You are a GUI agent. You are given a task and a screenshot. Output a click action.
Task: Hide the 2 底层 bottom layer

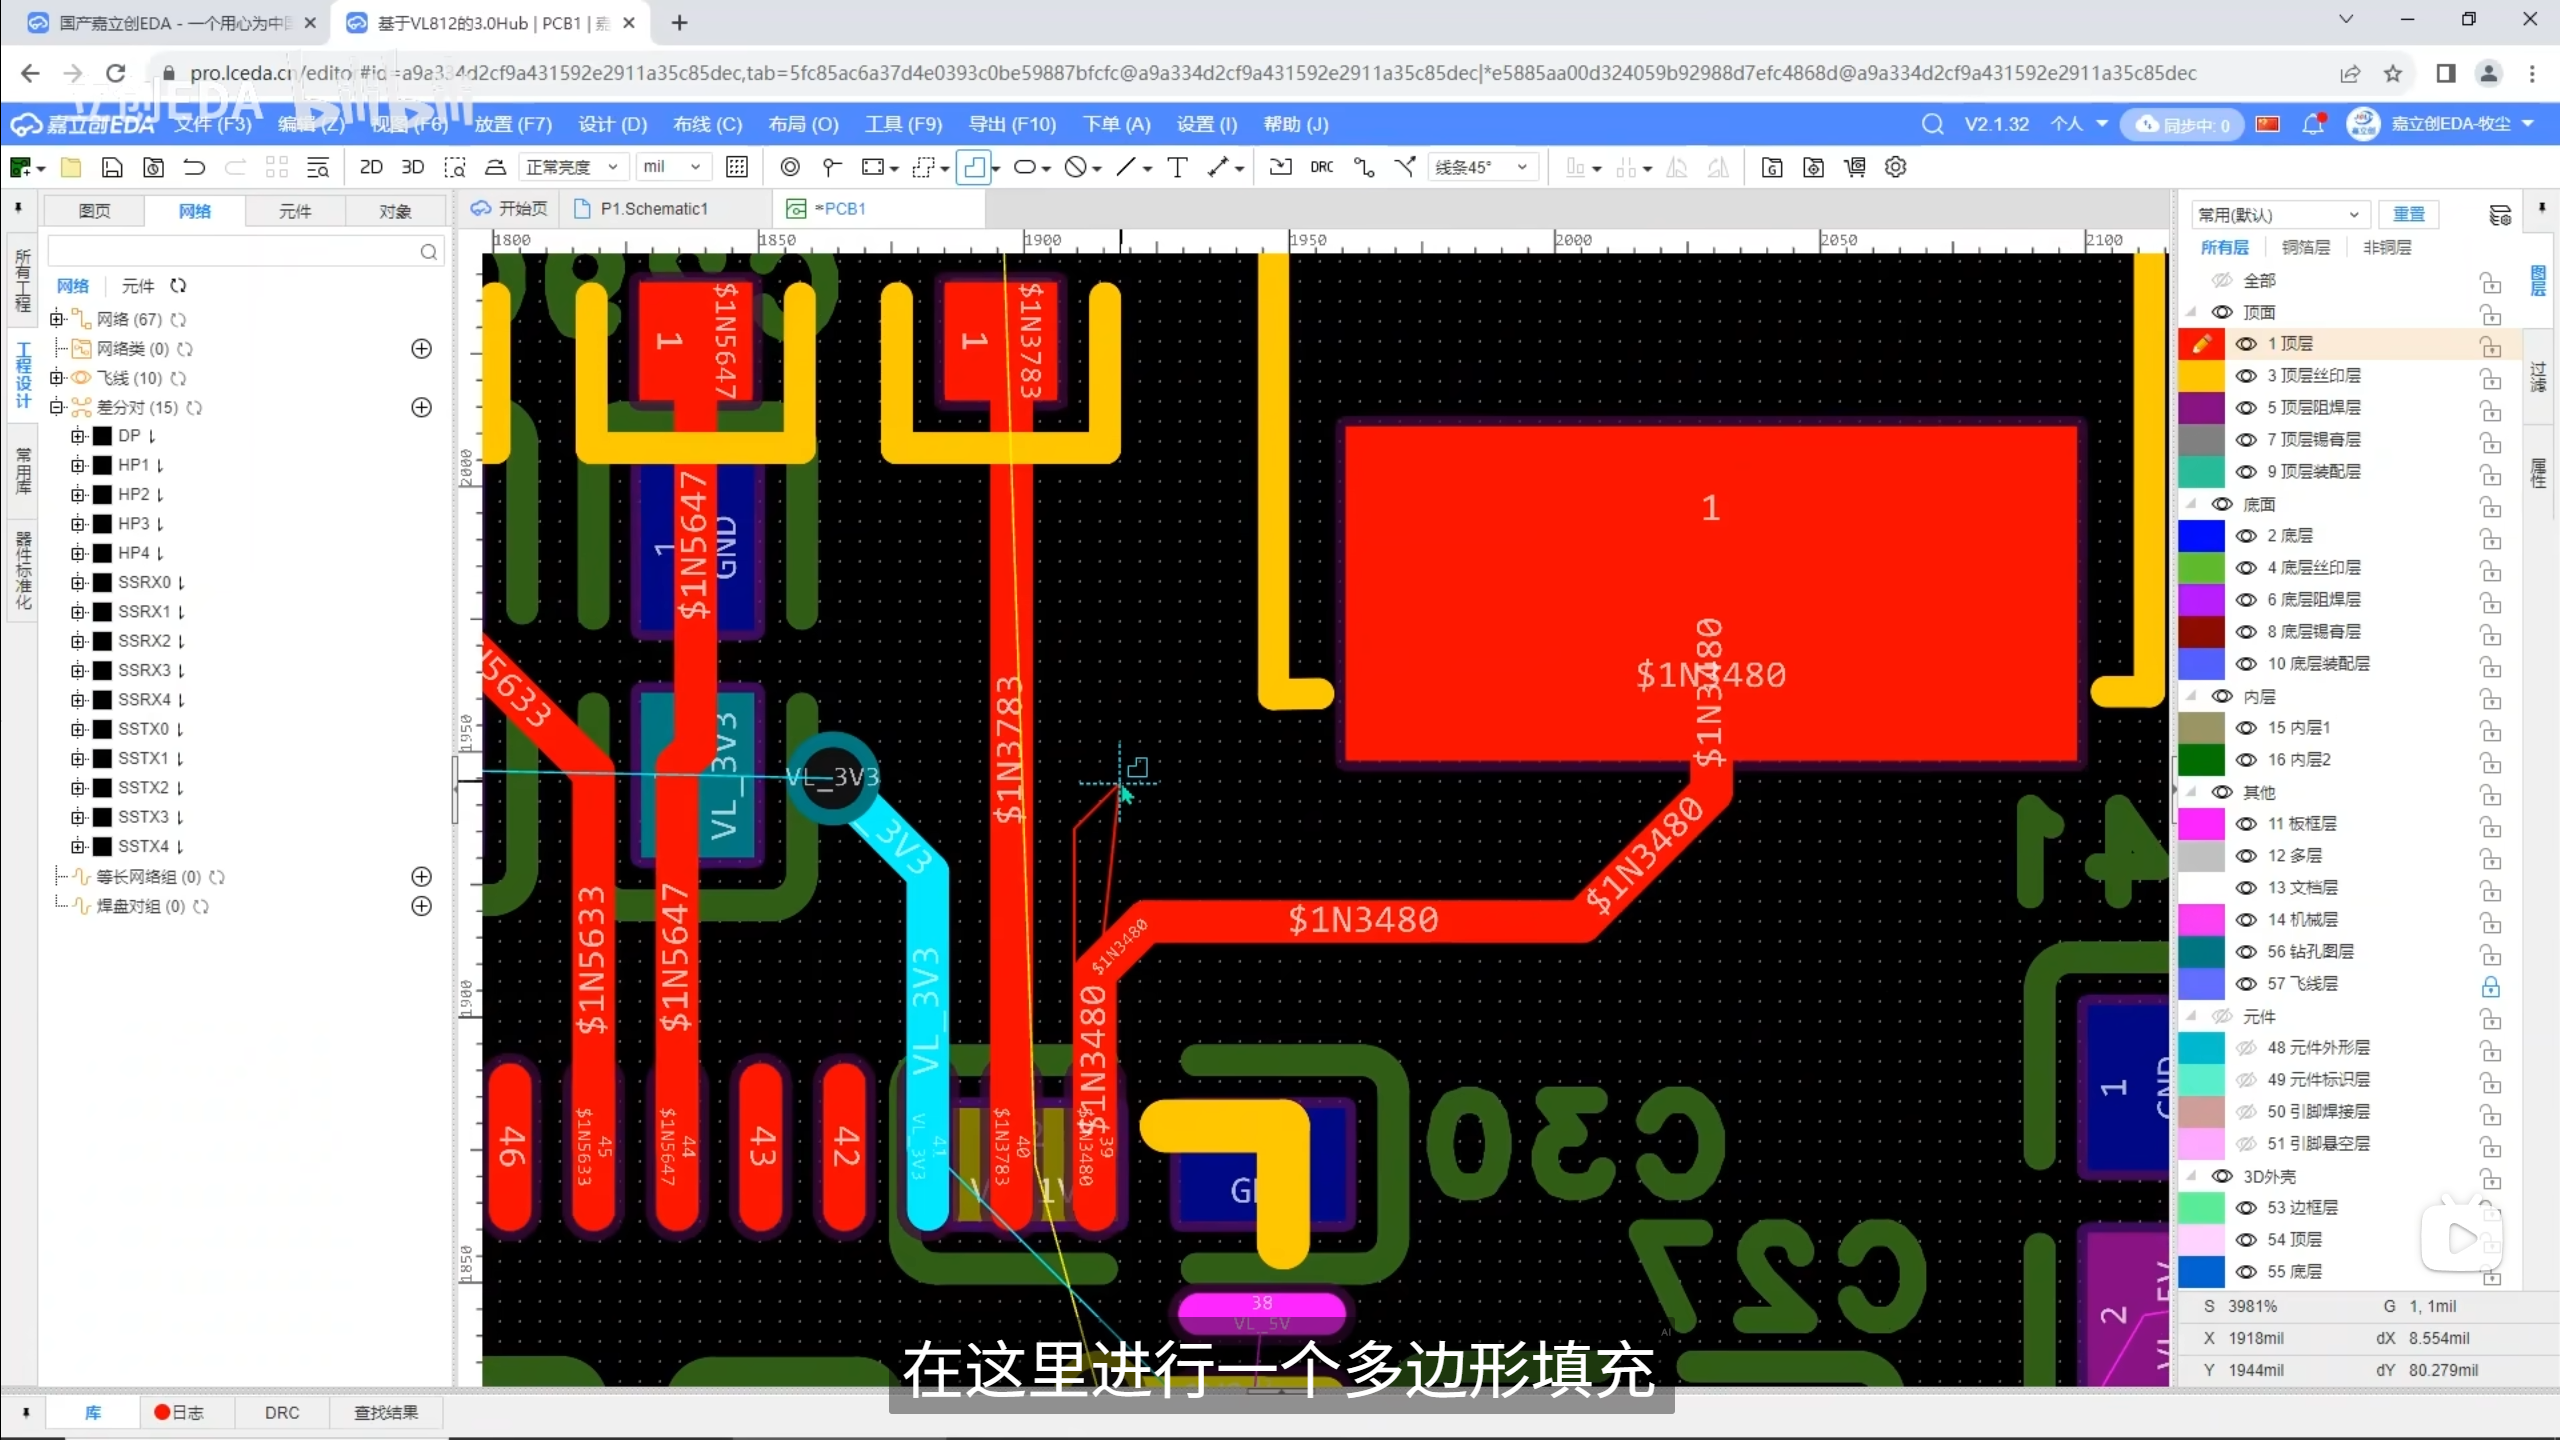coord(2246,536)
